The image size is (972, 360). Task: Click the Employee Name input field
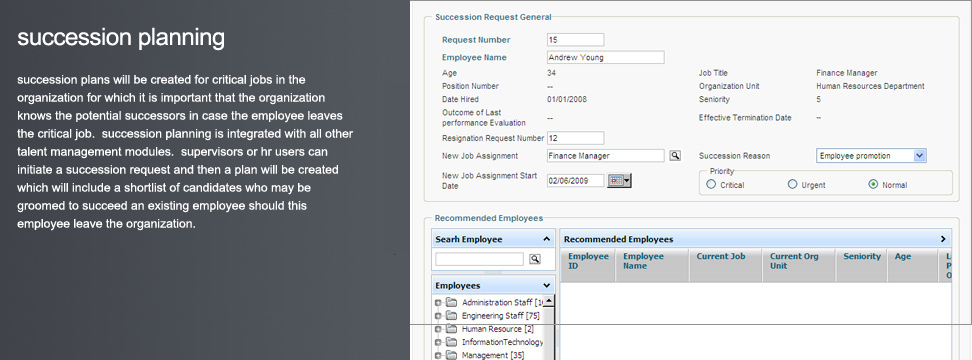point(606,58)
